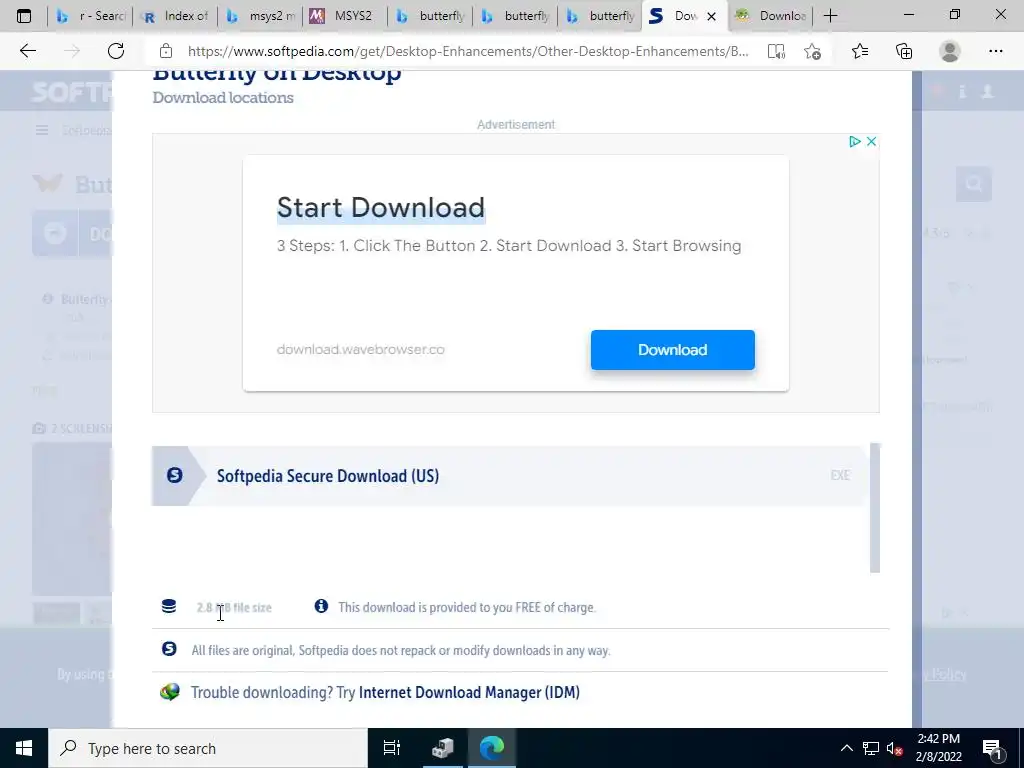The image size is (1024, 768).
Task: Show hidden system tray icons
Action: pyautogui.click(x=846, y=748)
